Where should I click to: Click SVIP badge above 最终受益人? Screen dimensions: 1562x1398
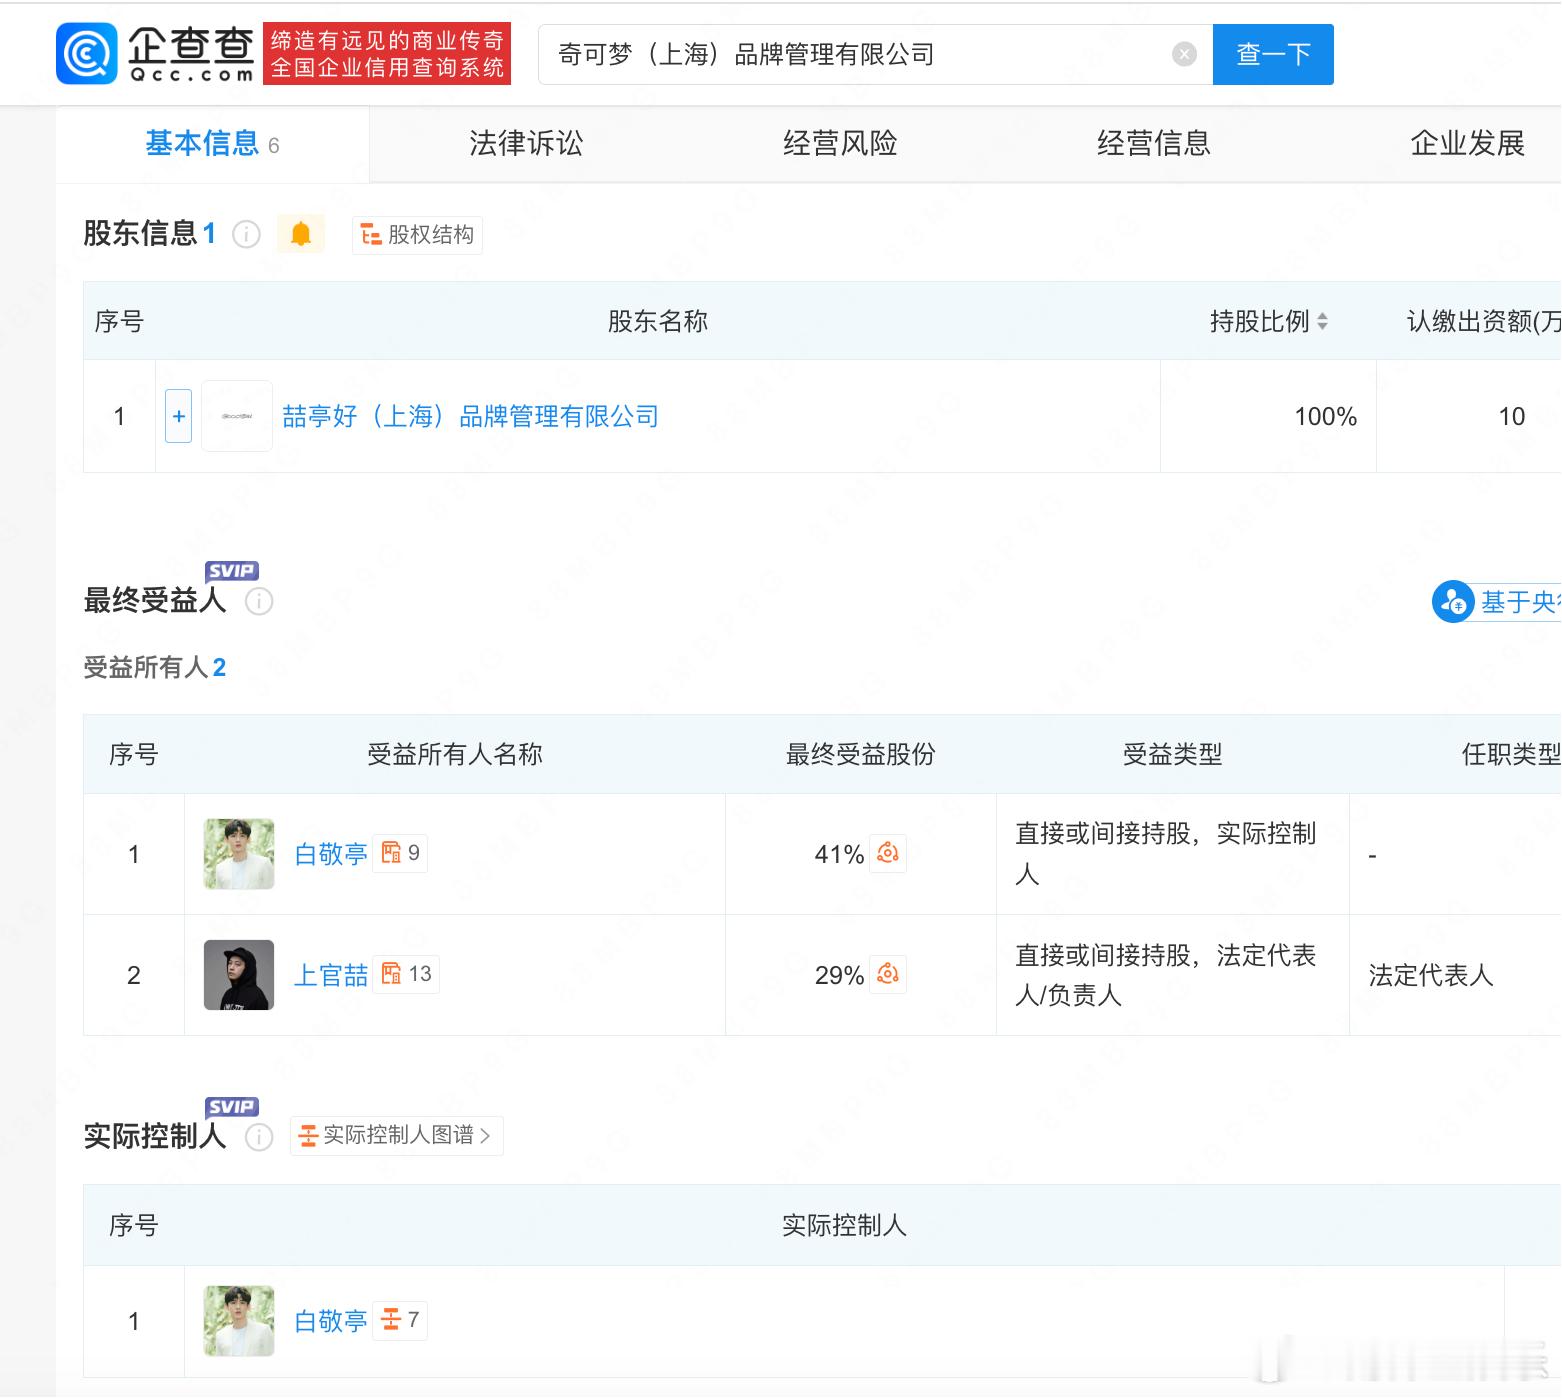point(232,571)
